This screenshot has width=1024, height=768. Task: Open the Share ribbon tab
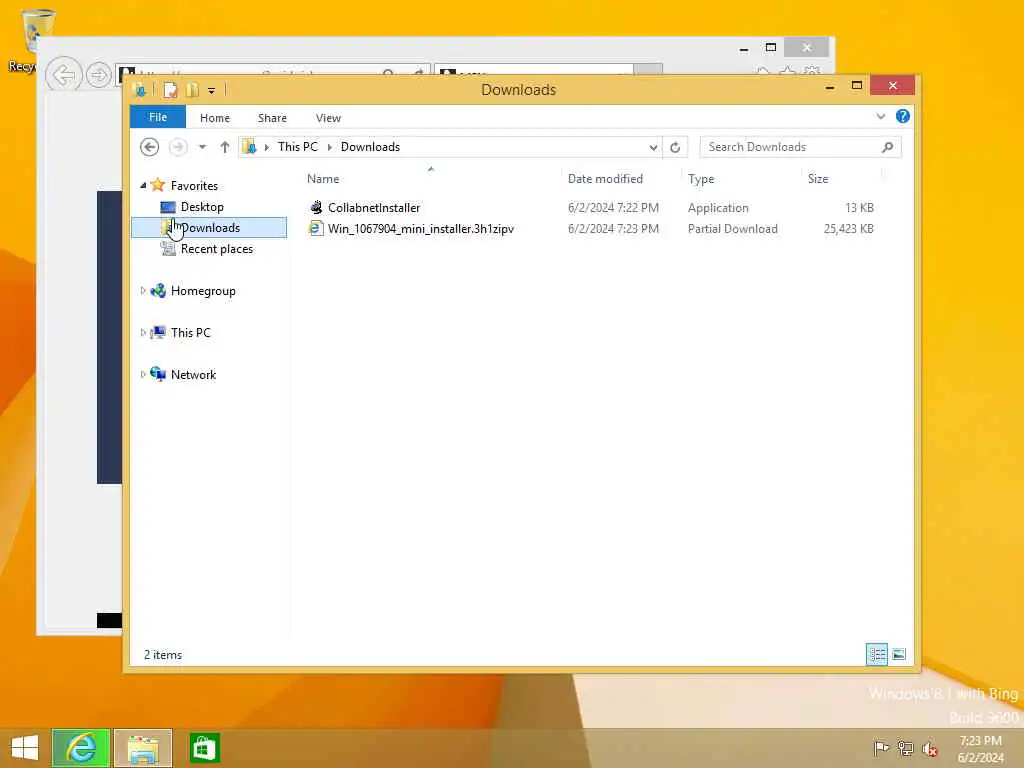[x=272, y=118]
